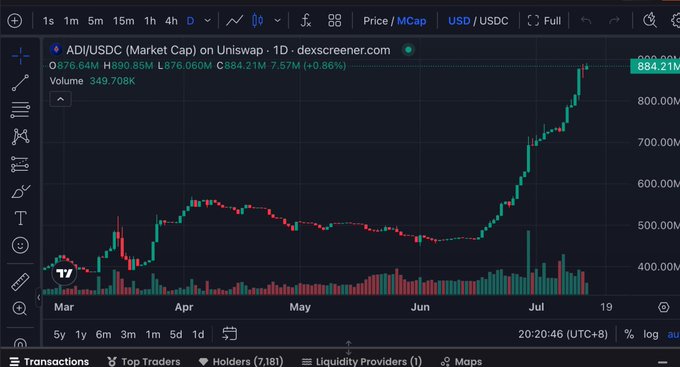
Task: Open the fx indicators menu
Action: (x=306, y=20)
